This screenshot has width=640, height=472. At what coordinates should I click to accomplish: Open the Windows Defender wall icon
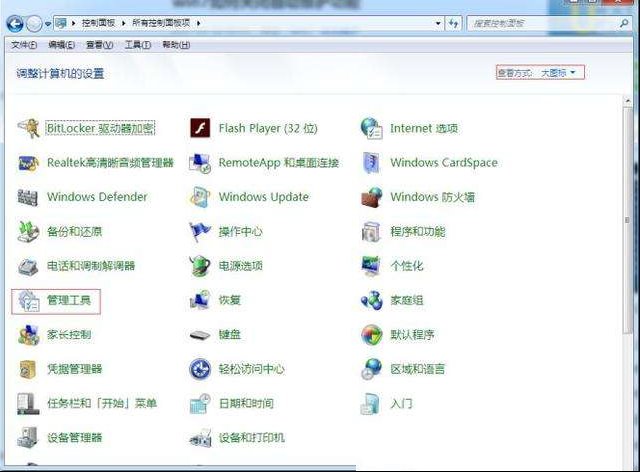tap(28, 197)
